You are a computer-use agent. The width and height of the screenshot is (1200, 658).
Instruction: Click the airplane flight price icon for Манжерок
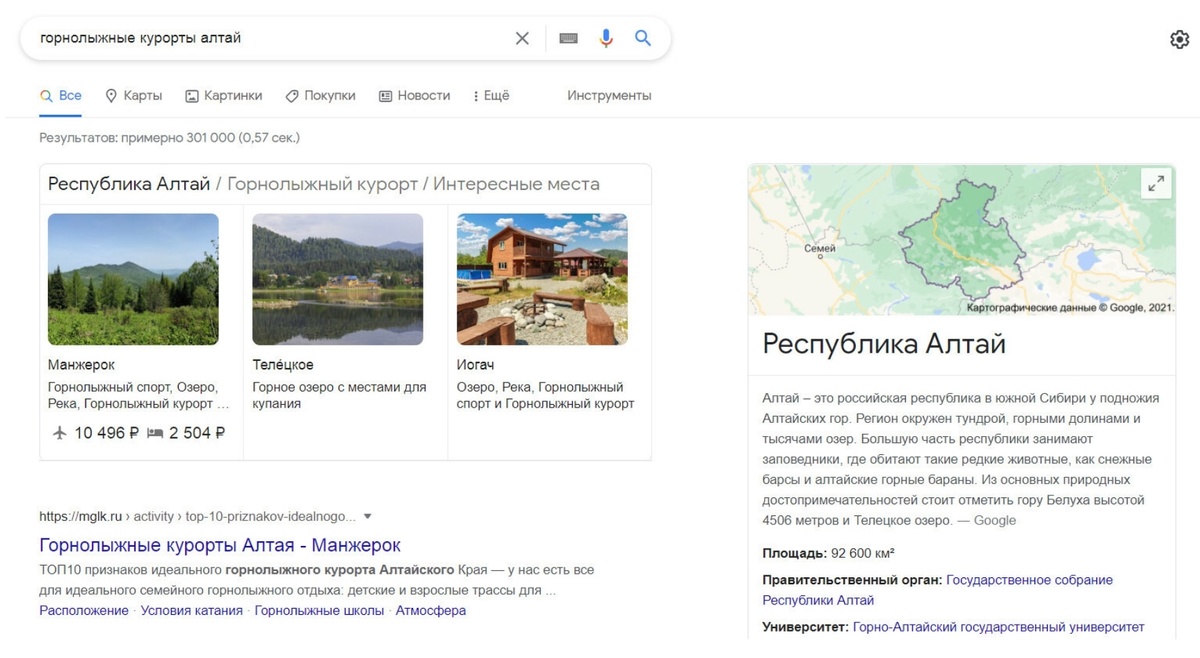coord(60,433)
